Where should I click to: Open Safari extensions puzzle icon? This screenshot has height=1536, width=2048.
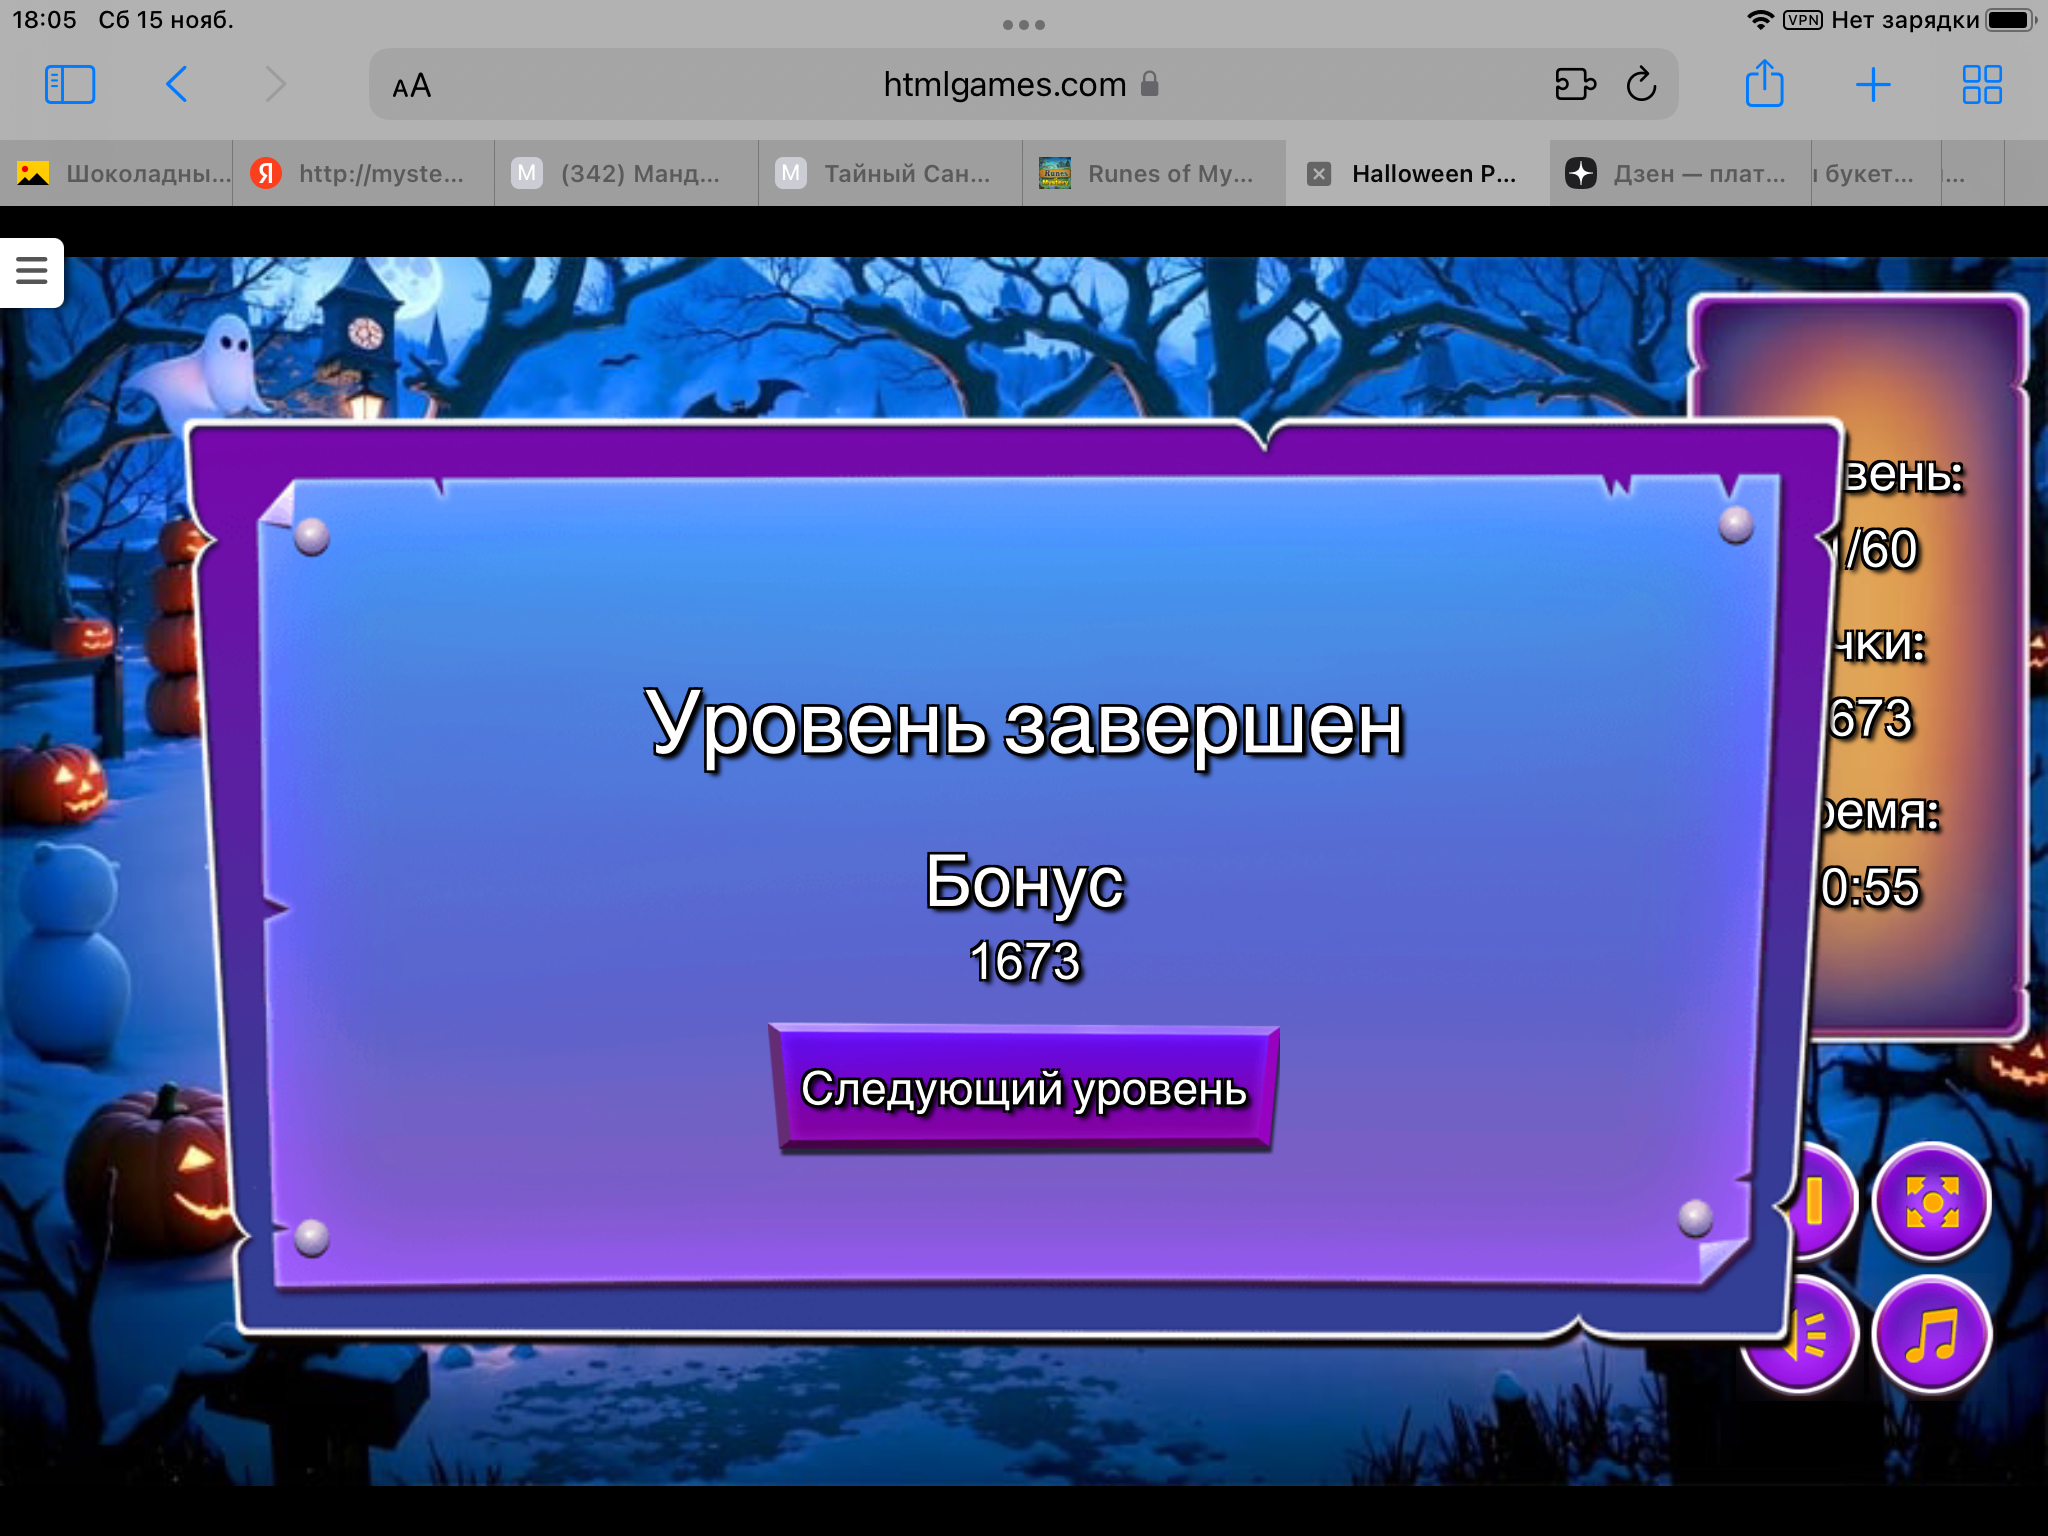[1575, 85]
